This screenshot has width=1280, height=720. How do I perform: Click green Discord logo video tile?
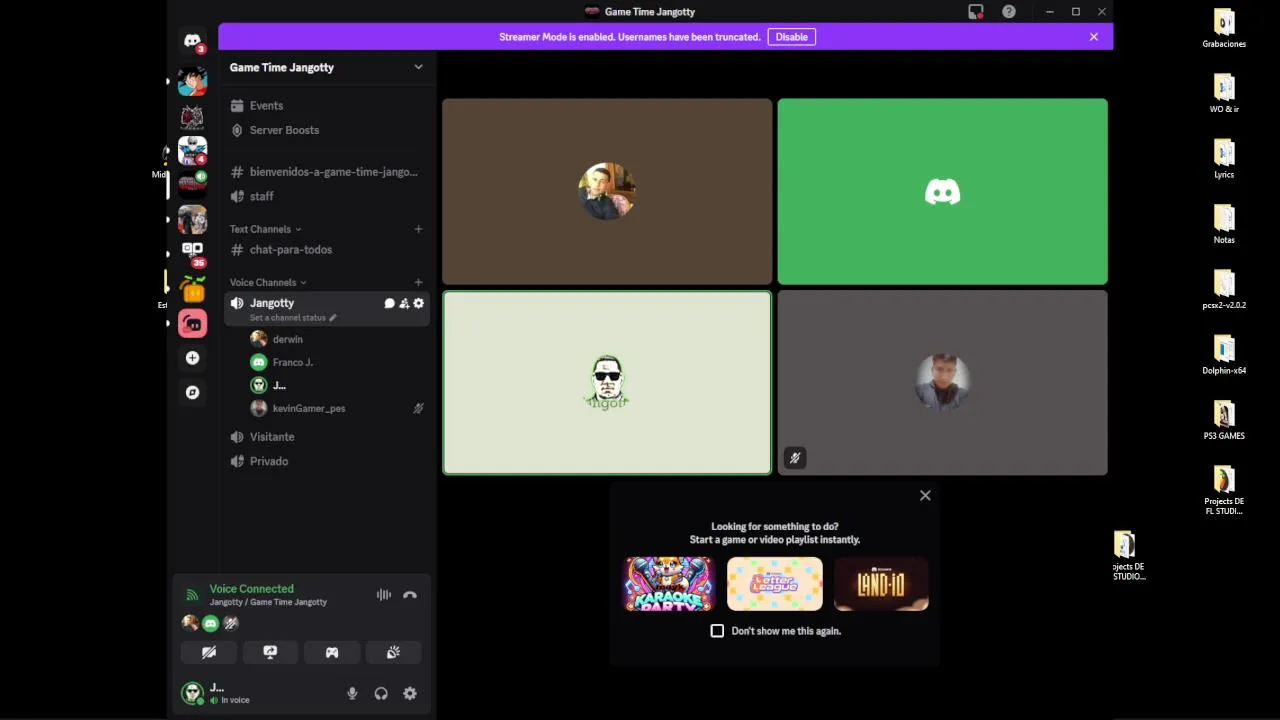pyautogui.click(x=942, y=191)
